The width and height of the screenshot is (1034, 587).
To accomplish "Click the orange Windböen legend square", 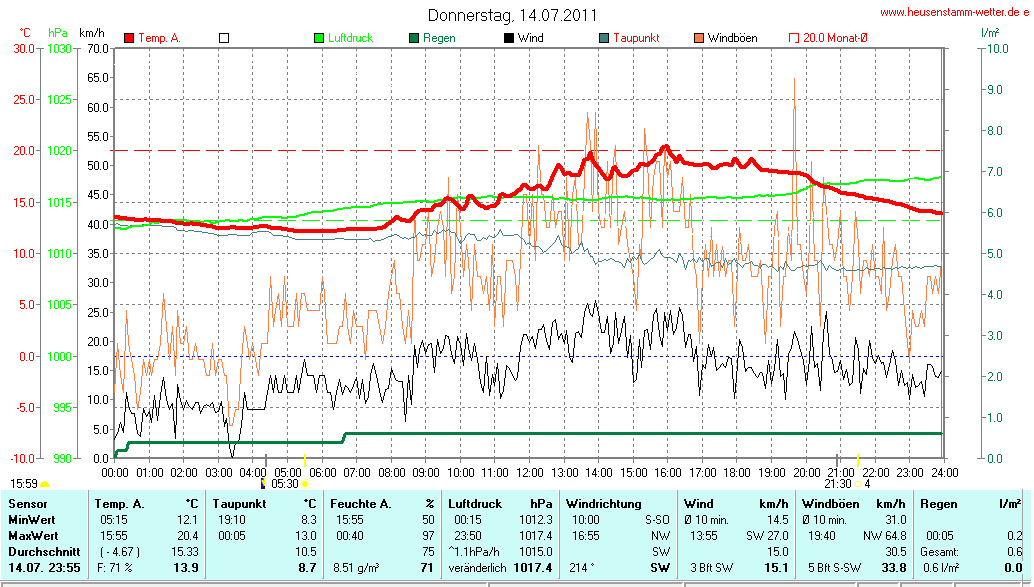I will click(699, 38).
